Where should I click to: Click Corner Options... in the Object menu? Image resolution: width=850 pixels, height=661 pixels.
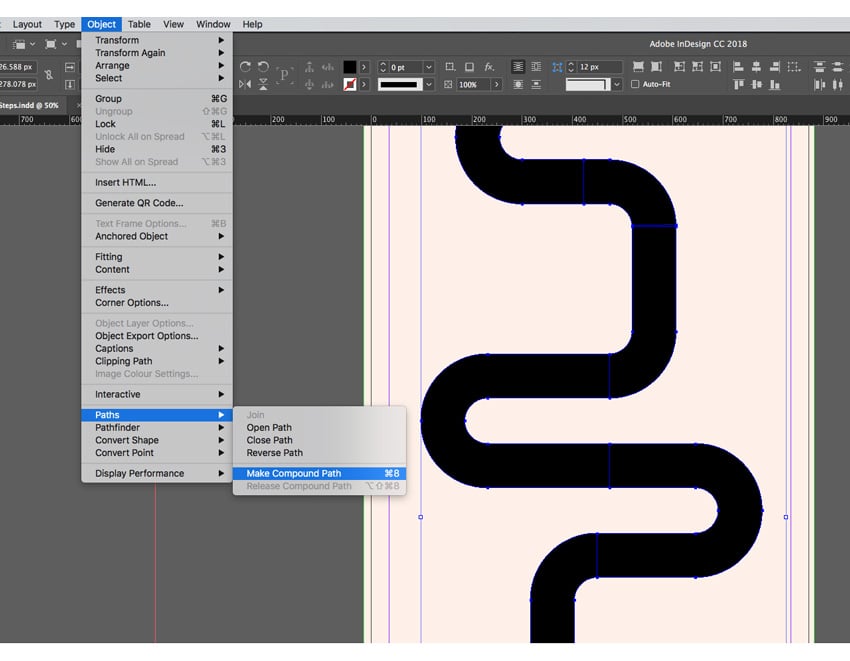[131, 303]
